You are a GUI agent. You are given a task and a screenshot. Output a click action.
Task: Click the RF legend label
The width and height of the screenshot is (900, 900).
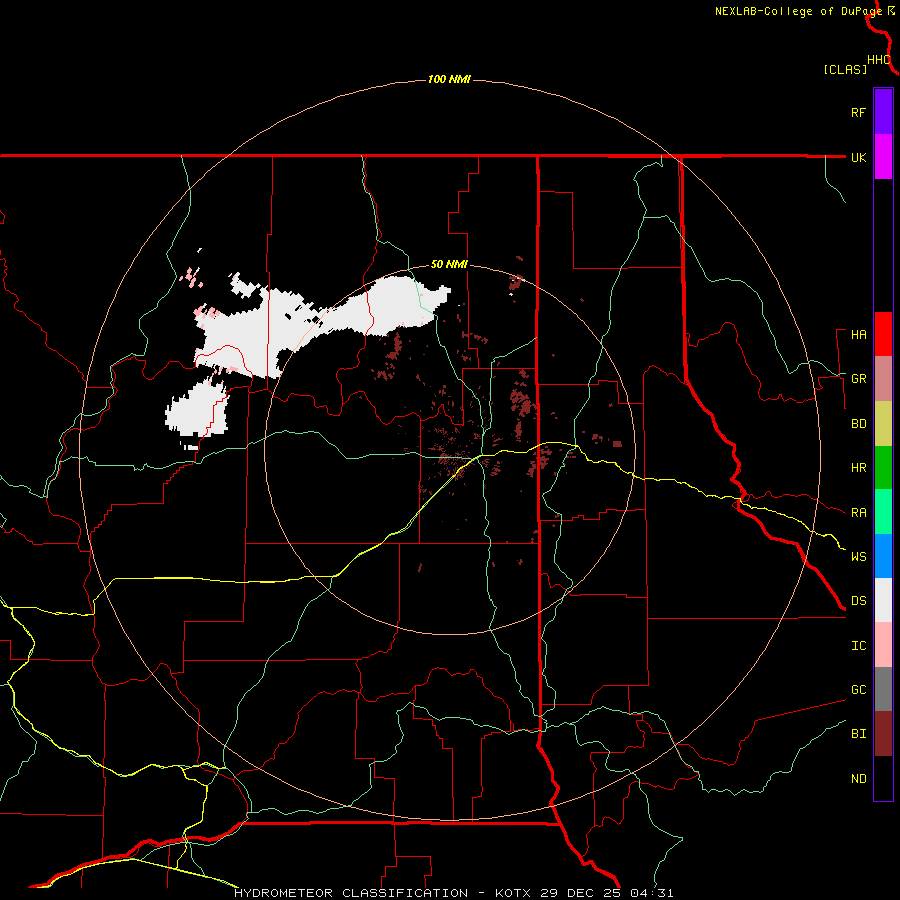[858, 113]
